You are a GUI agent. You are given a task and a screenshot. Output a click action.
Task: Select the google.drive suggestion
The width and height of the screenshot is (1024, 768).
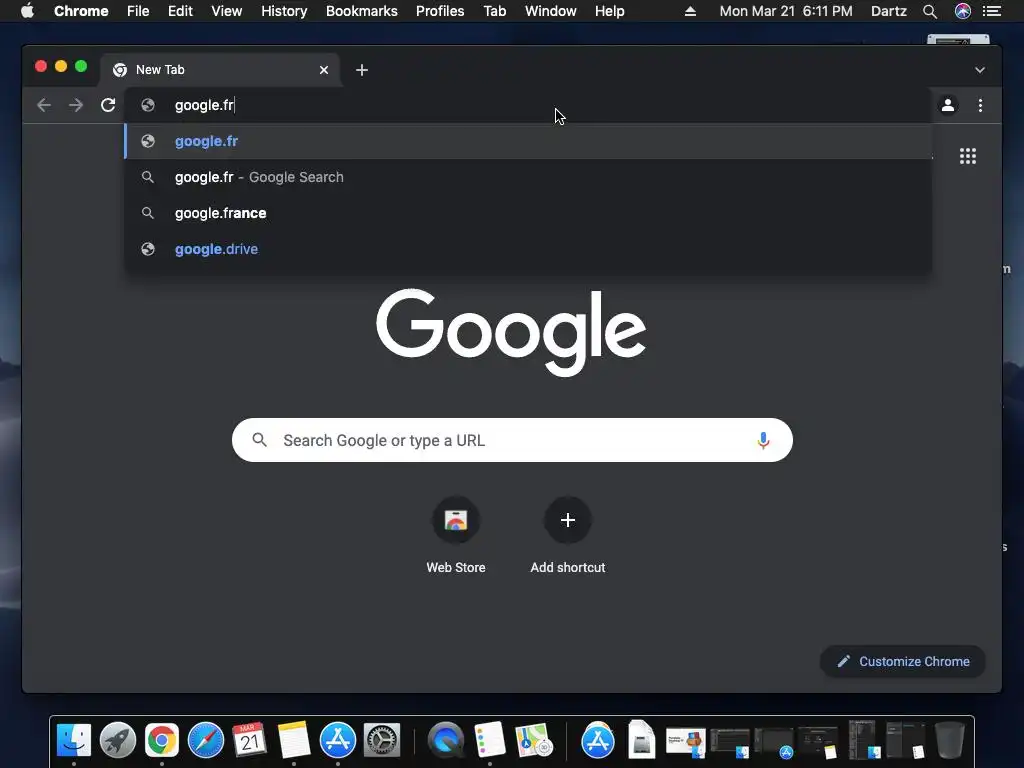pos(528,249)
